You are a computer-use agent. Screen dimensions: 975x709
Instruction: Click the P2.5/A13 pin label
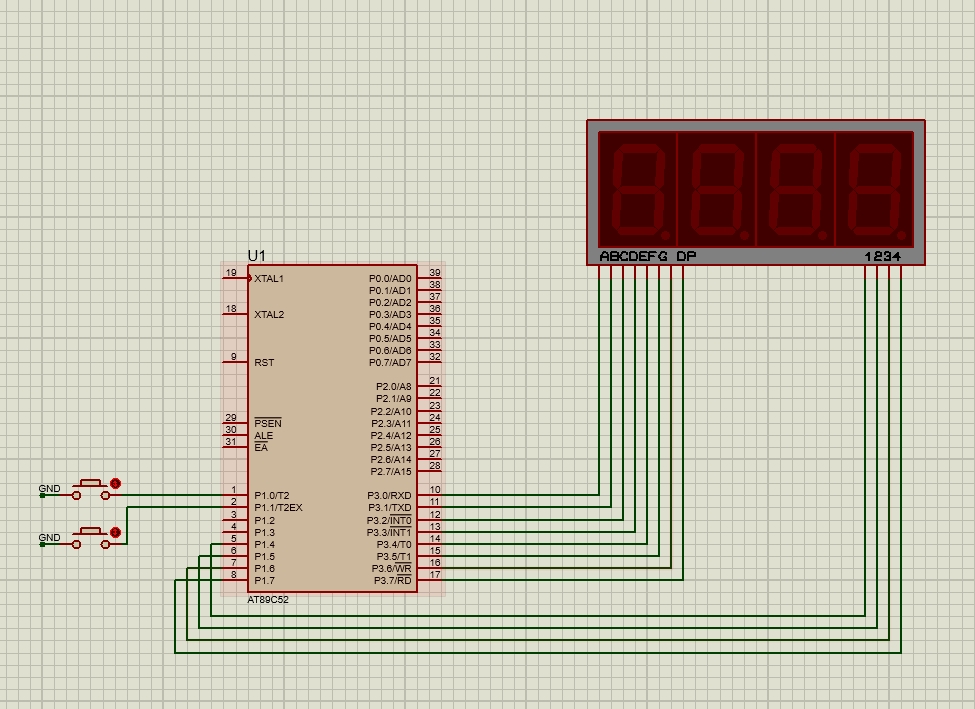(391, 448)
